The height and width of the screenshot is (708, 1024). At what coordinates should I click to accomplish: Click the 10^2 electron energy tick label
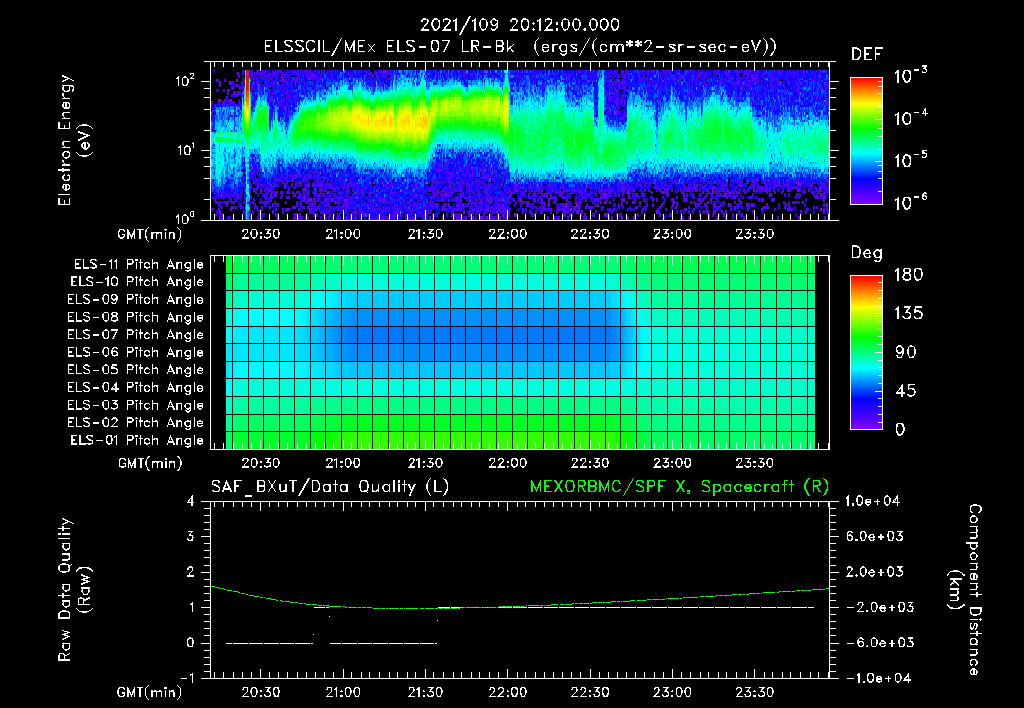click(x=185, y=81)
